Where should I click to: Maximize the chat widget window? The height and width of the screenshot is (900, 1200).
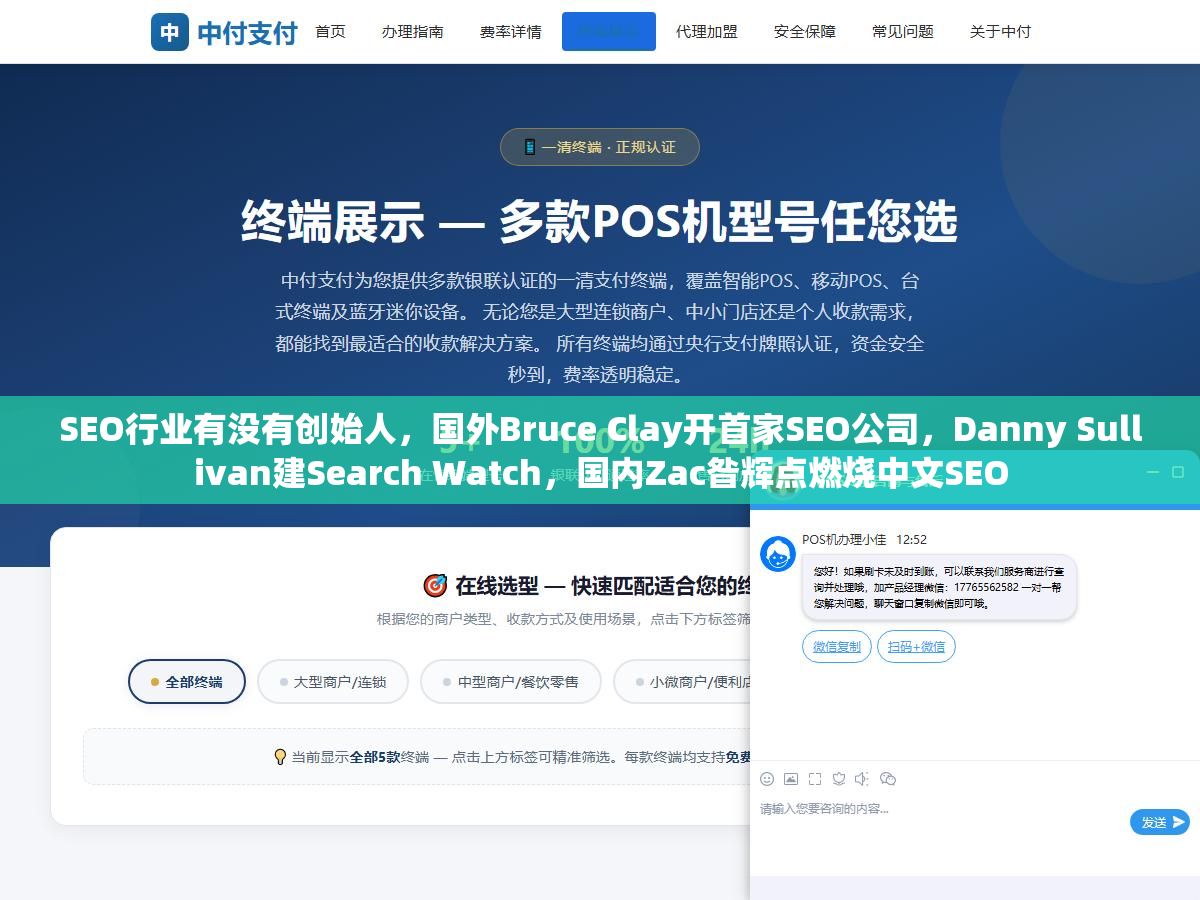click(x=1179, y=472)
